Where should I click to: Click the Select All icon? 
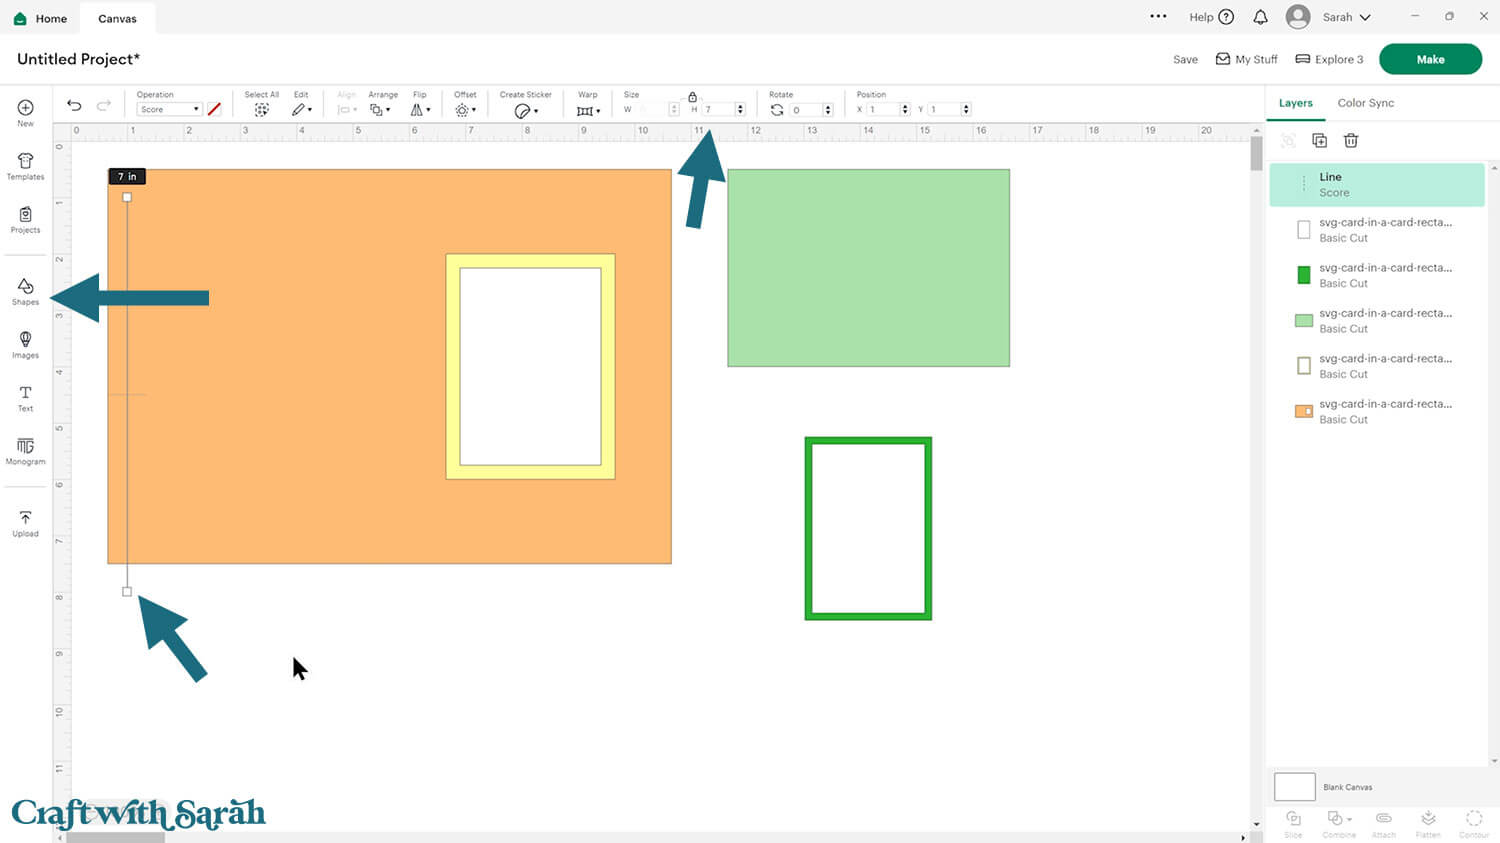pos(261,110)
